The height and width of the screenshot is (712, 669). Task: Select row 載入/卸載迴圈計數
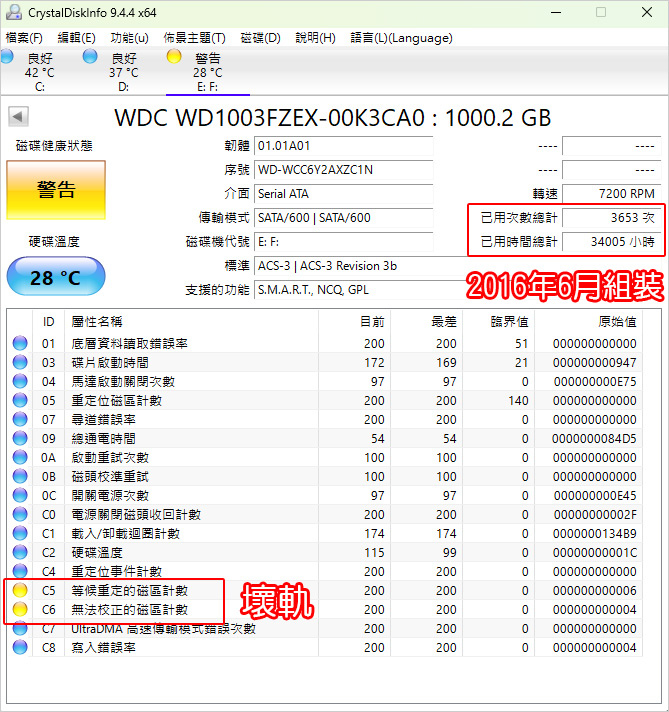coord(325,534)
